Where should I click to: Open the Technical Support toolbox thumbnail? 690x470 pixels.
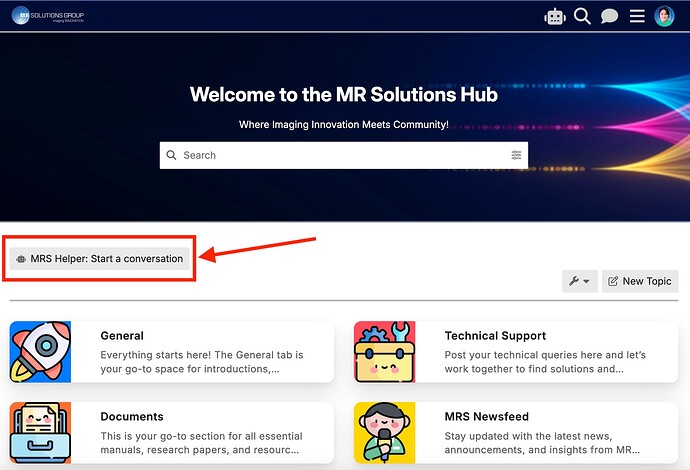[x=385, y=352]
